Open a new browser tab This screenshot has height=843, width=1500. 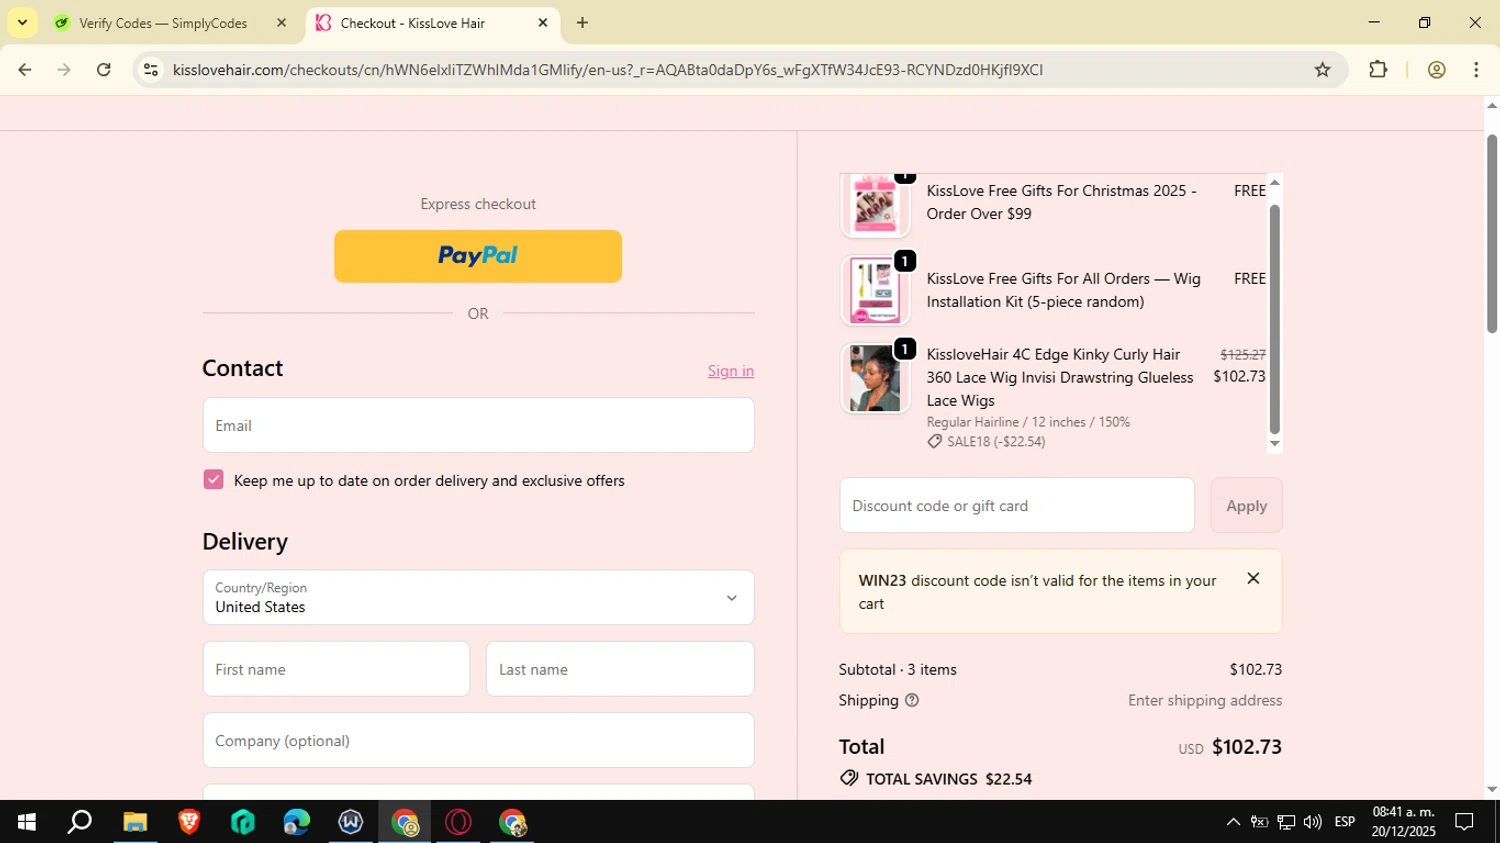pos(582,23)
